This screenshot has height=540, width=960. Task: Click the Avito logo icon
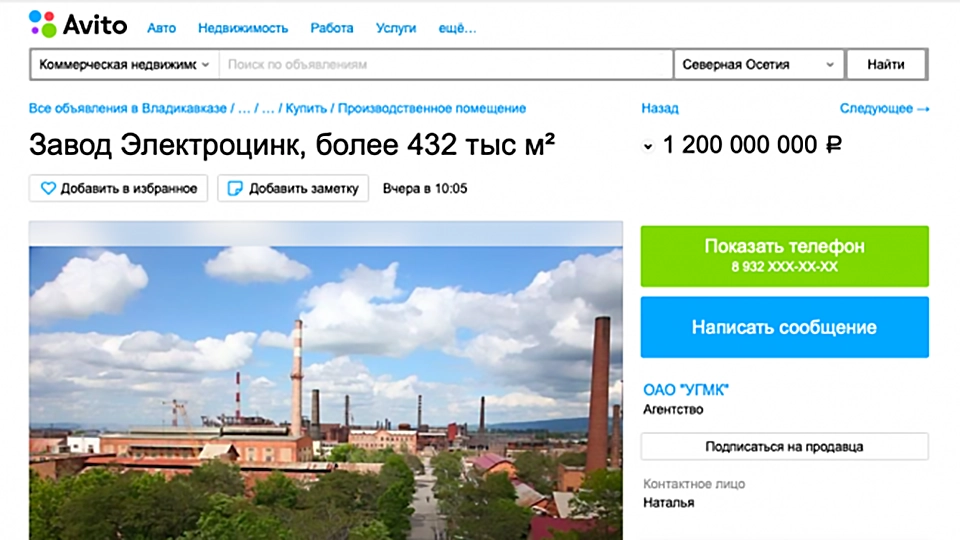coord(42,25)
